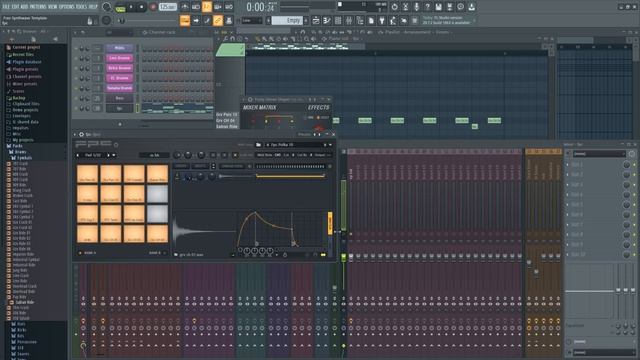
Task: Click the mixer view faders icon
Action: [x=349, y=20]
